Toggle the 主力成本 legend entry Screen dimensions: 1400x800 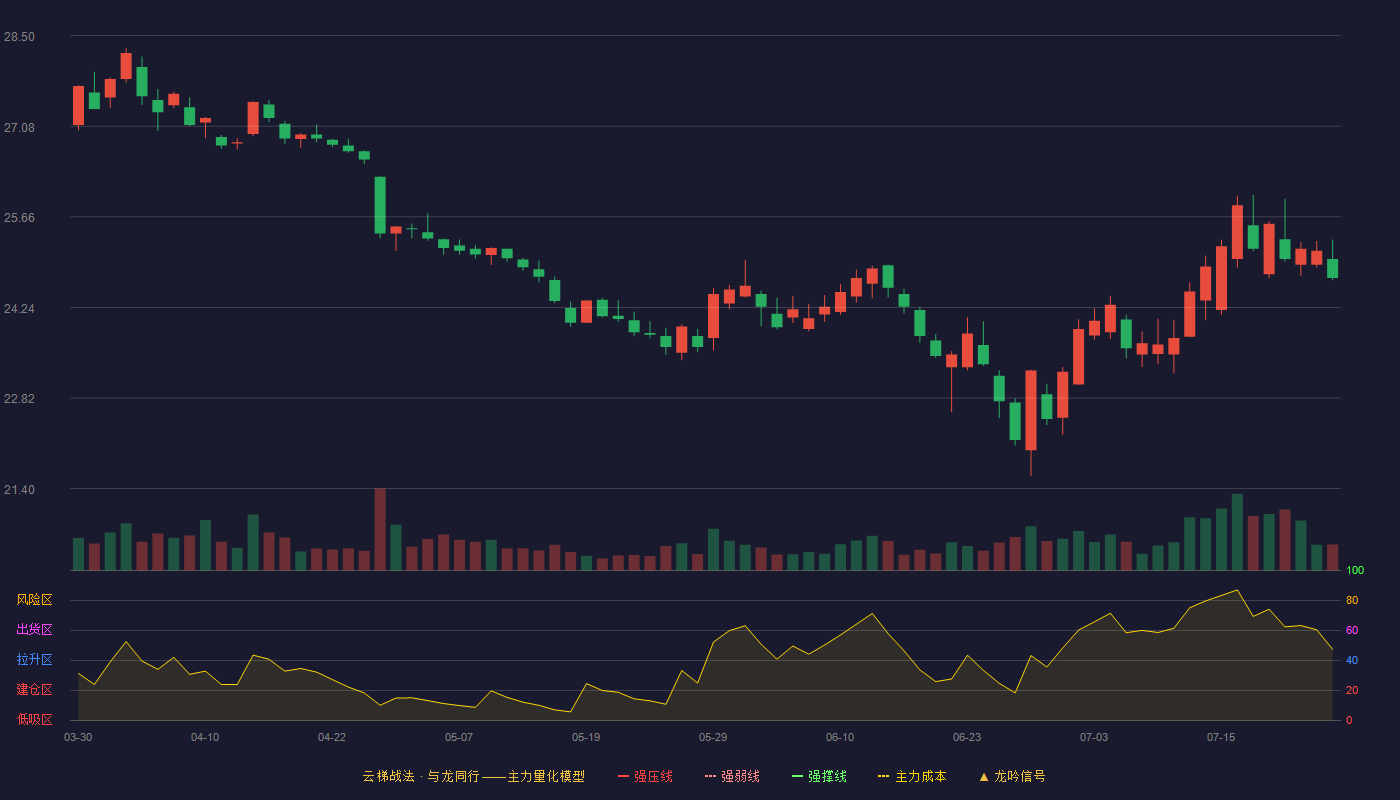coord(912,776)
